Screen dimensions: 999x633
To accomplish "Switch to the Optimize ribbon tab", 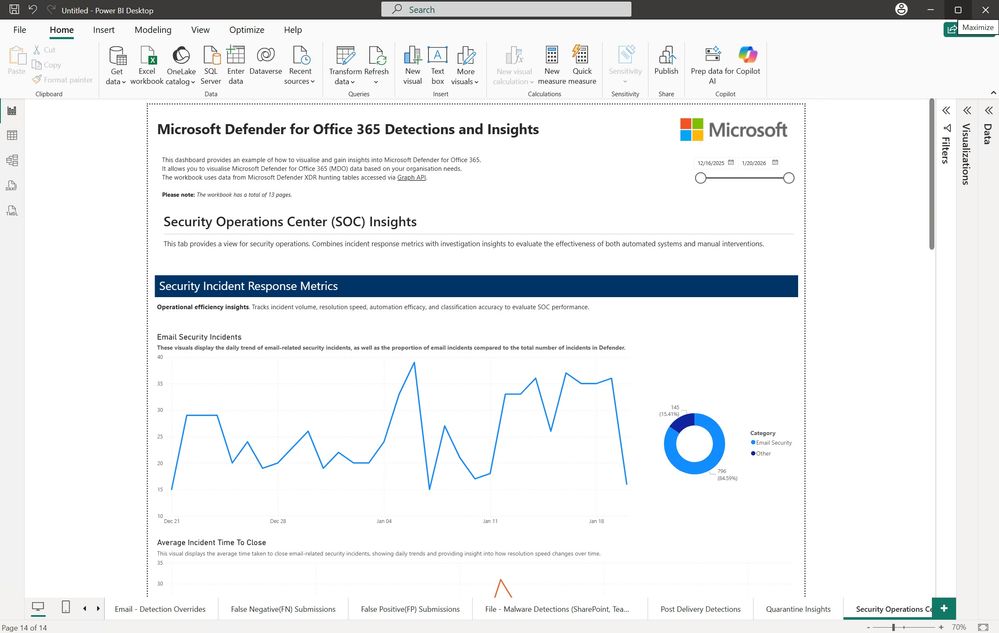I will (x=247, y=30).
